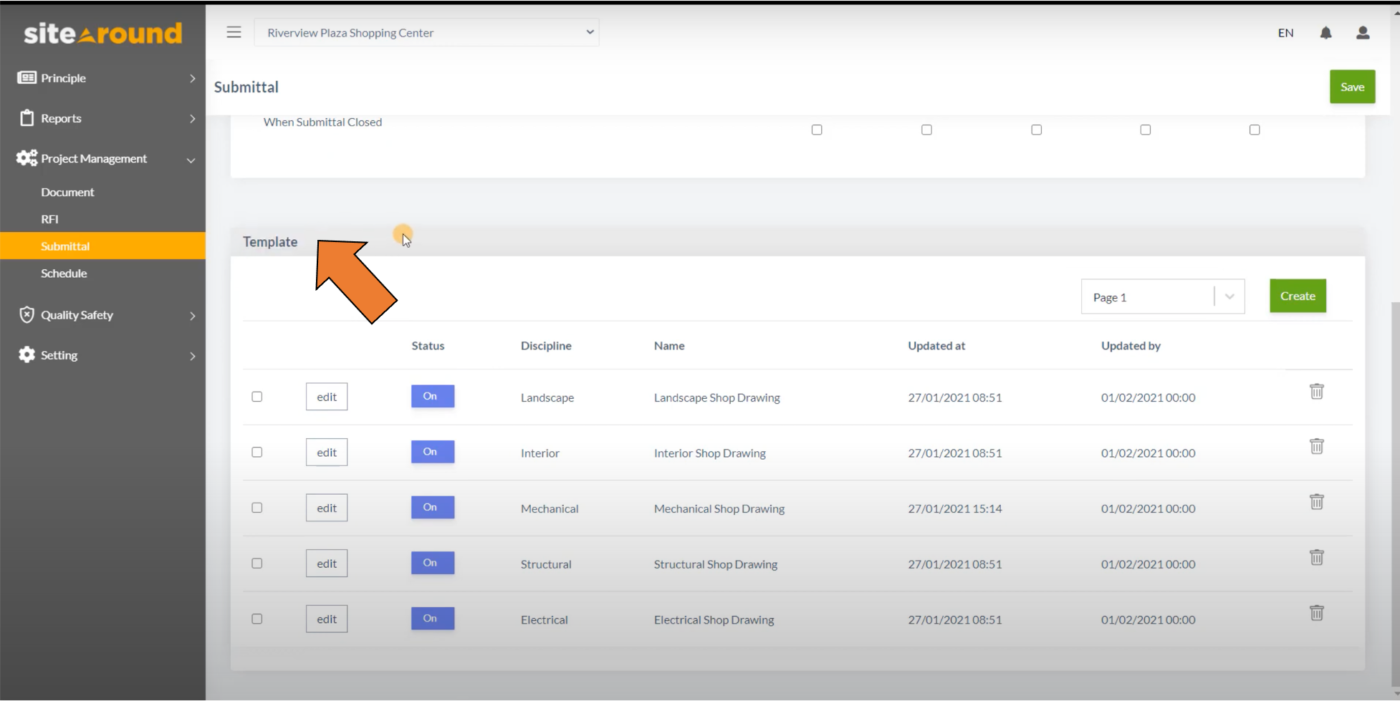The height and width of the screenshot is (701, 1400).
Task: Click the Setting gear icon
Action: click(27, 355)
